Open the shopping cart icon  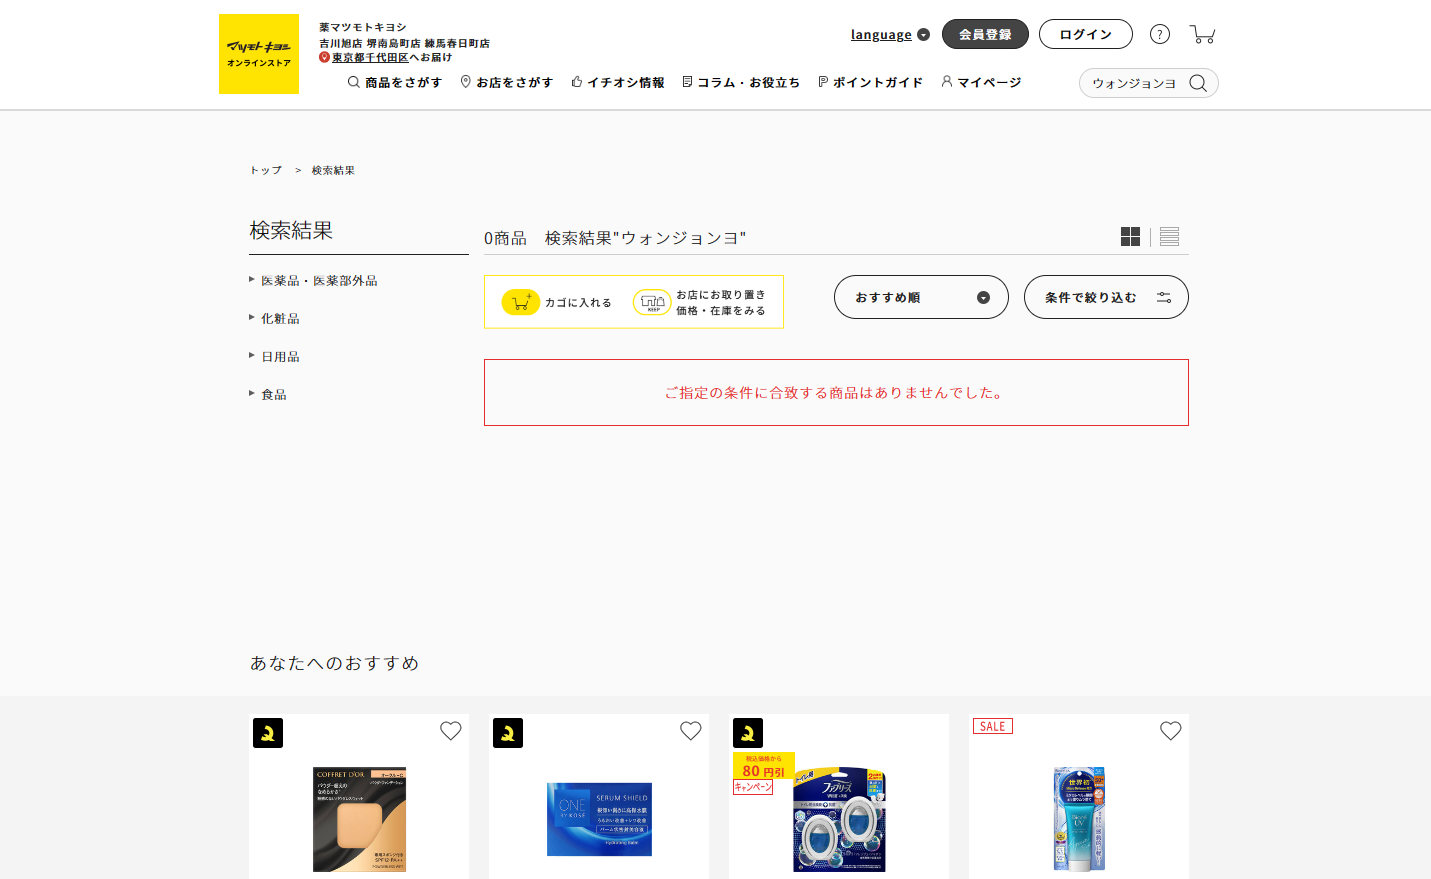(x=1203, y=33)
